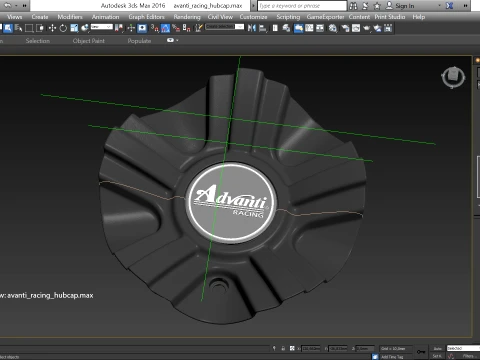This screenshot has height=360, width=480.
Task: Click Render in the Cloud icon
Action: tap(377, 28)
